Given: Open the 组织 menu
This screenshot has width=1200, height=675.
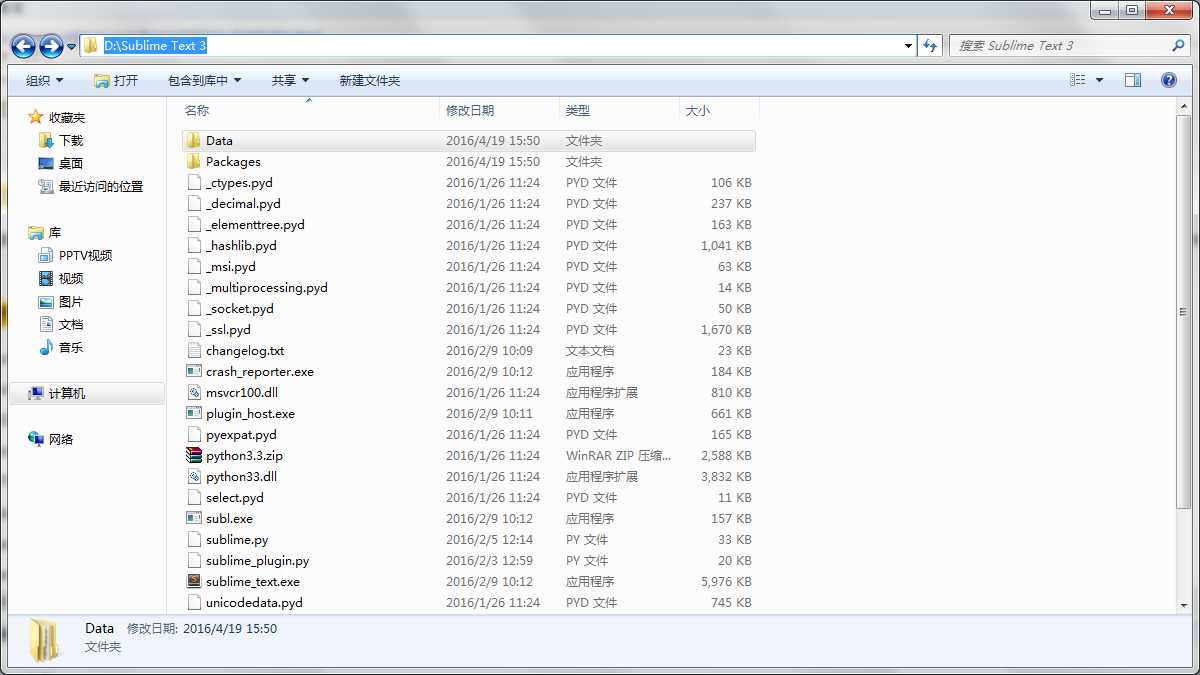Looking at the screenshot, I should (x=44, y=80).
